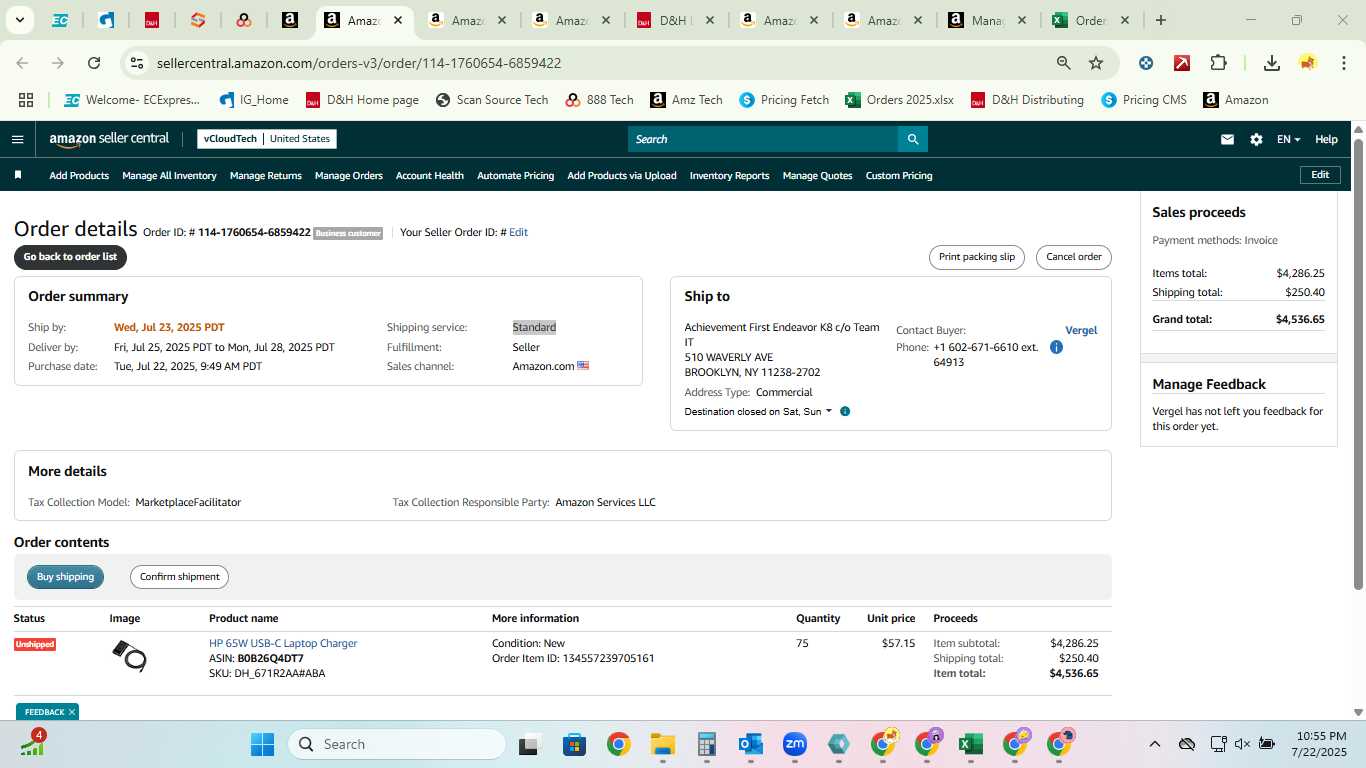Show hidden system tray icons chevron
The width and height of the screenshot is (1366, 768).
pos(1155,744)
